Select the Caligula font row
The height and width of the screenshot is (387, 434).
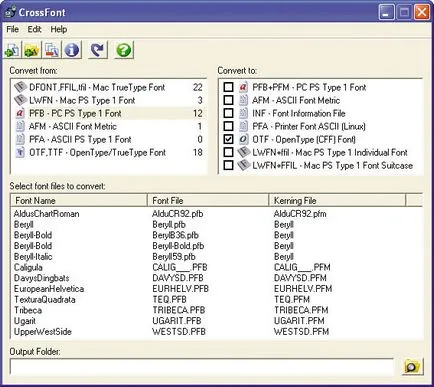(x=28, y=267)
